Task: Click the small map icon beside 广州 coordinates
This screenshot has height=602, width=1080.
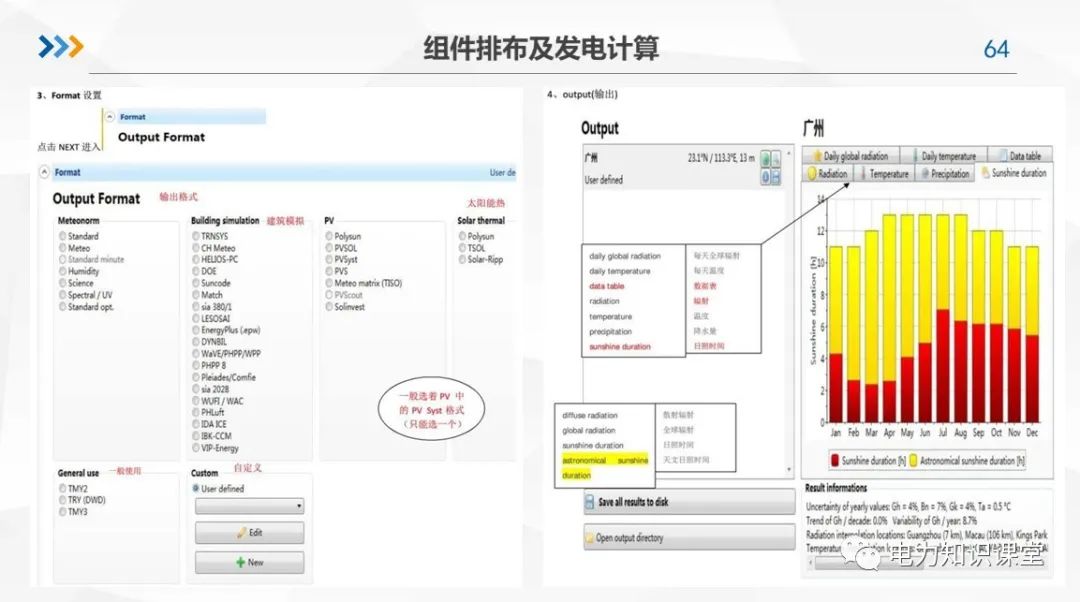Action: click(765, 158)
